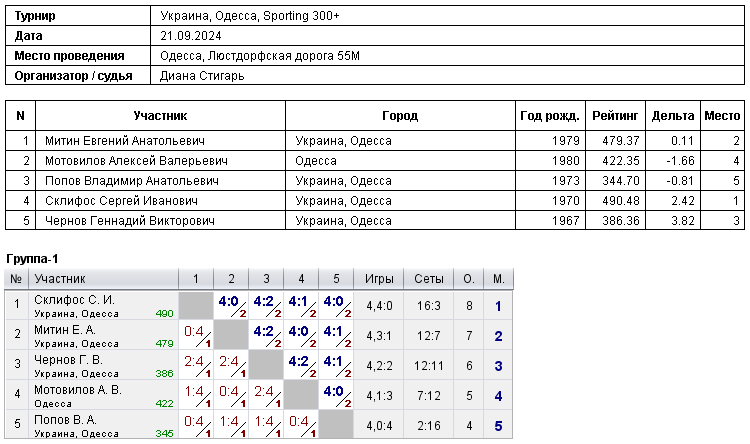
Task: Select participant Митин Евгений Анатольевич
Action: [x=125, y=141]
